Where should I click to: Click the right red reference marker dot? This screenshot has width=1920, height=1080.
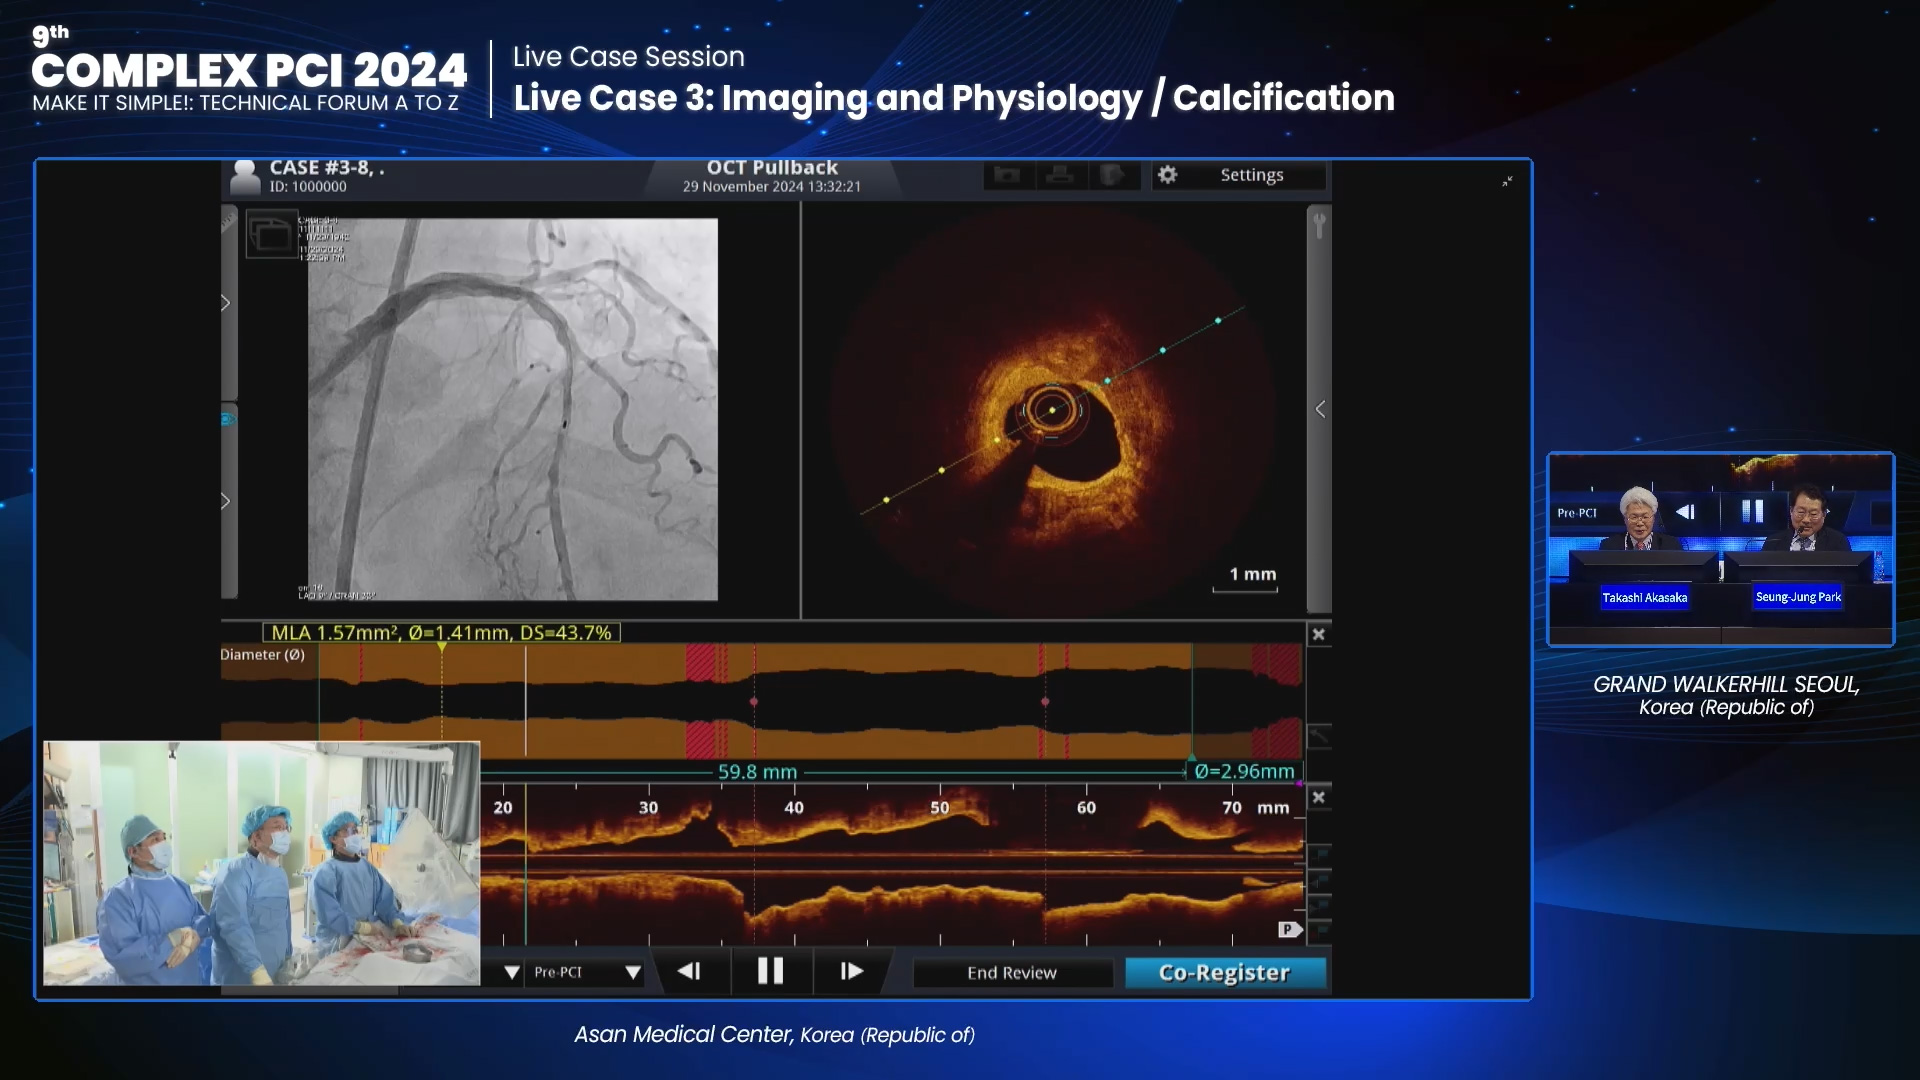[1045, 702]
